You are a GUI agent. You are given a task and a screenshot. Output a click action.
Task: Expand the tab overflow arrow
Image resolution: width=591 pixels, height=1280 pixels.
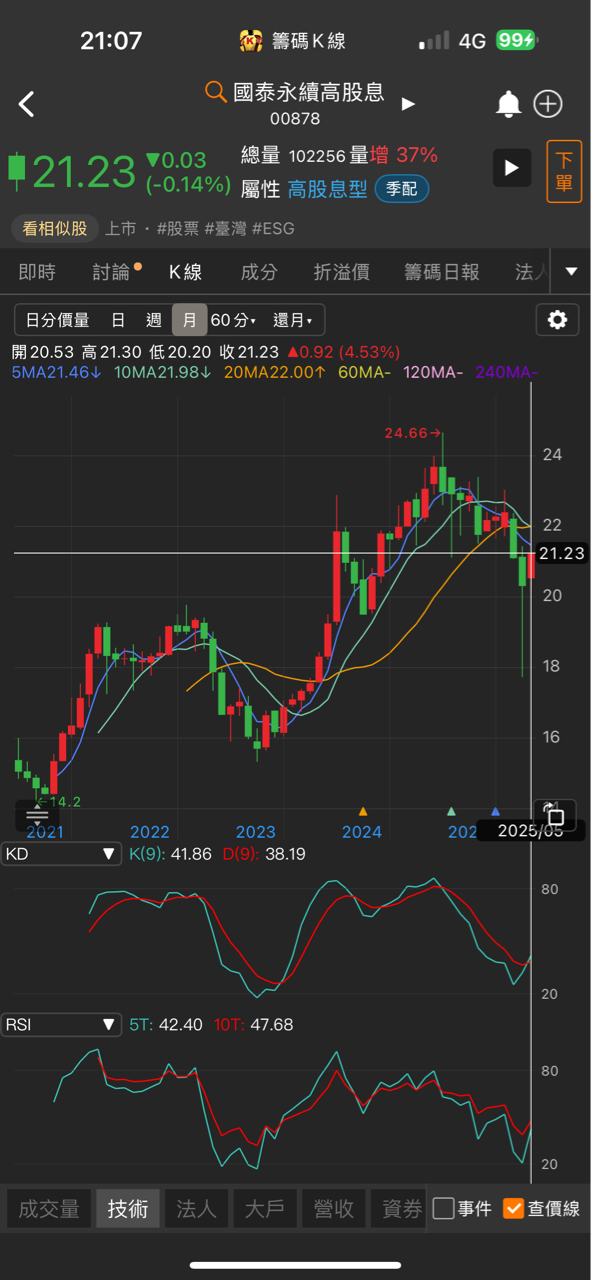571,271
